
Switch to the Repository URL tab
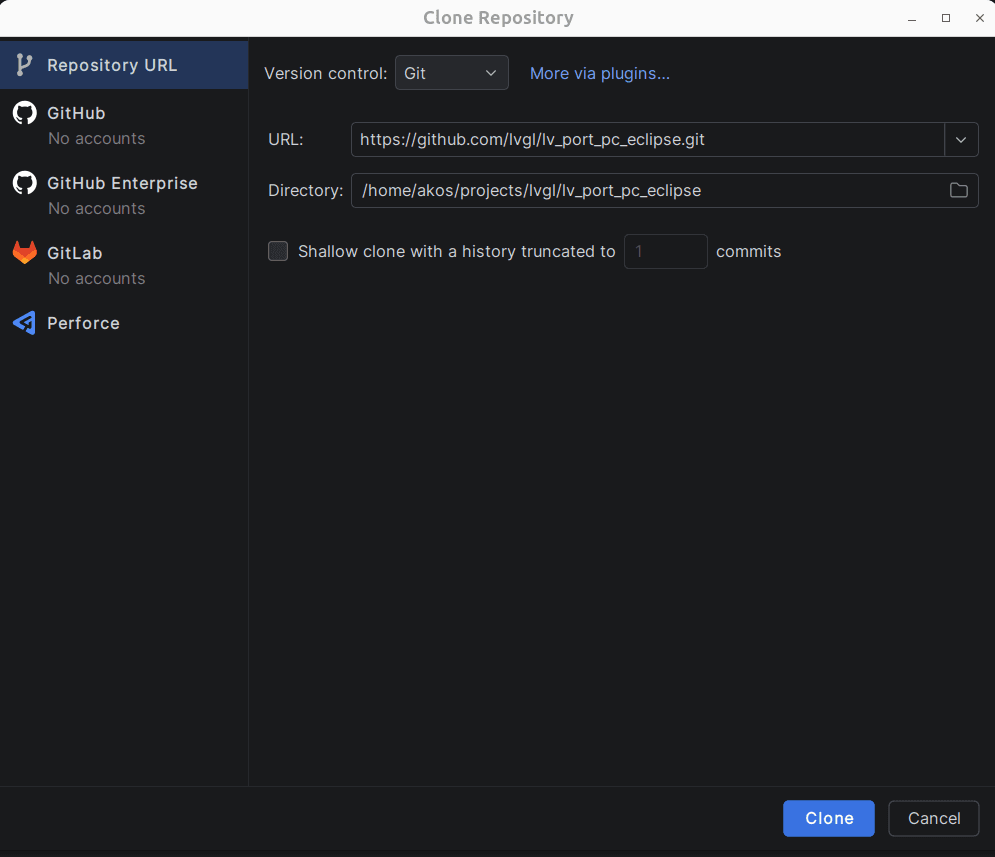click(x=124, y=65)
